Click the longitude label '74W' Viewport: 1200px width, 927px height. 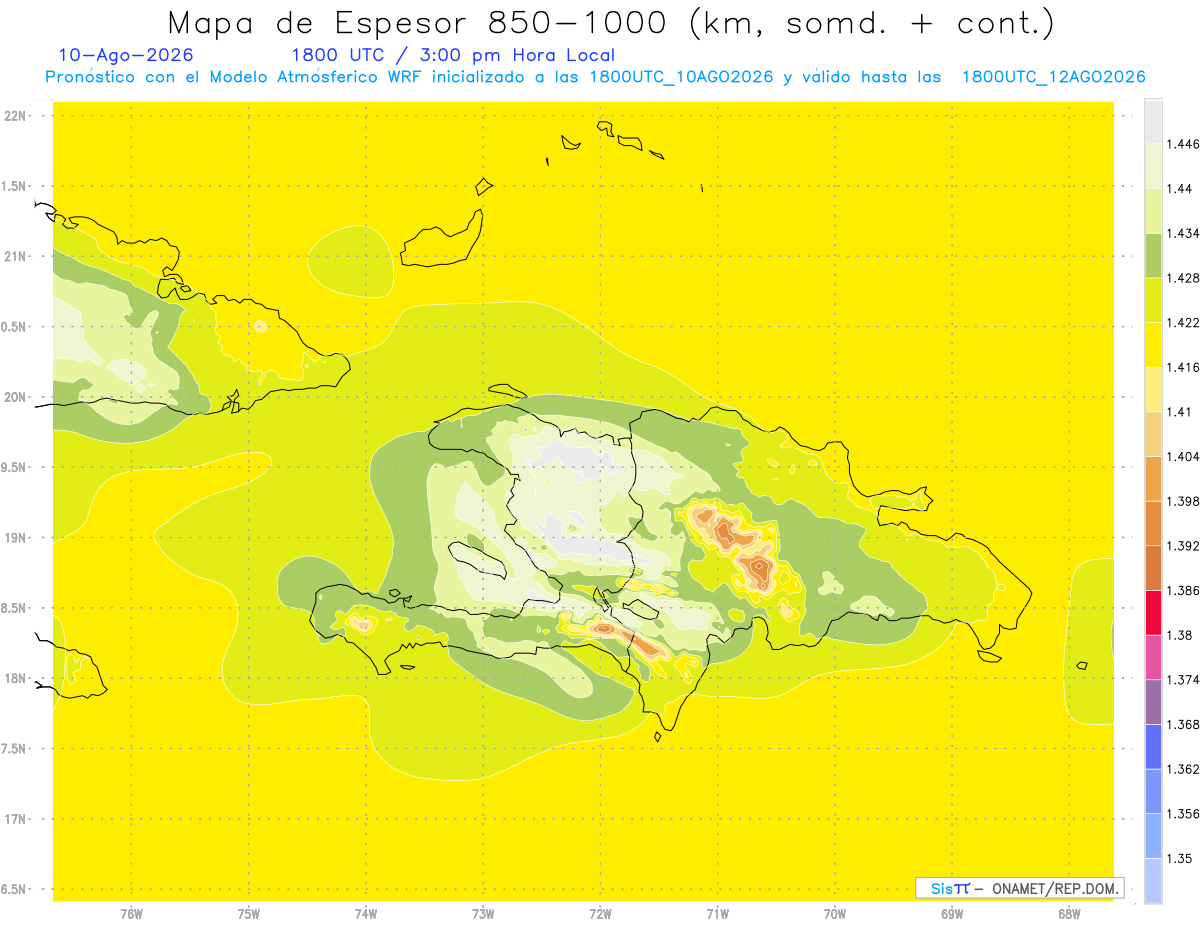(x=366, y=914)
